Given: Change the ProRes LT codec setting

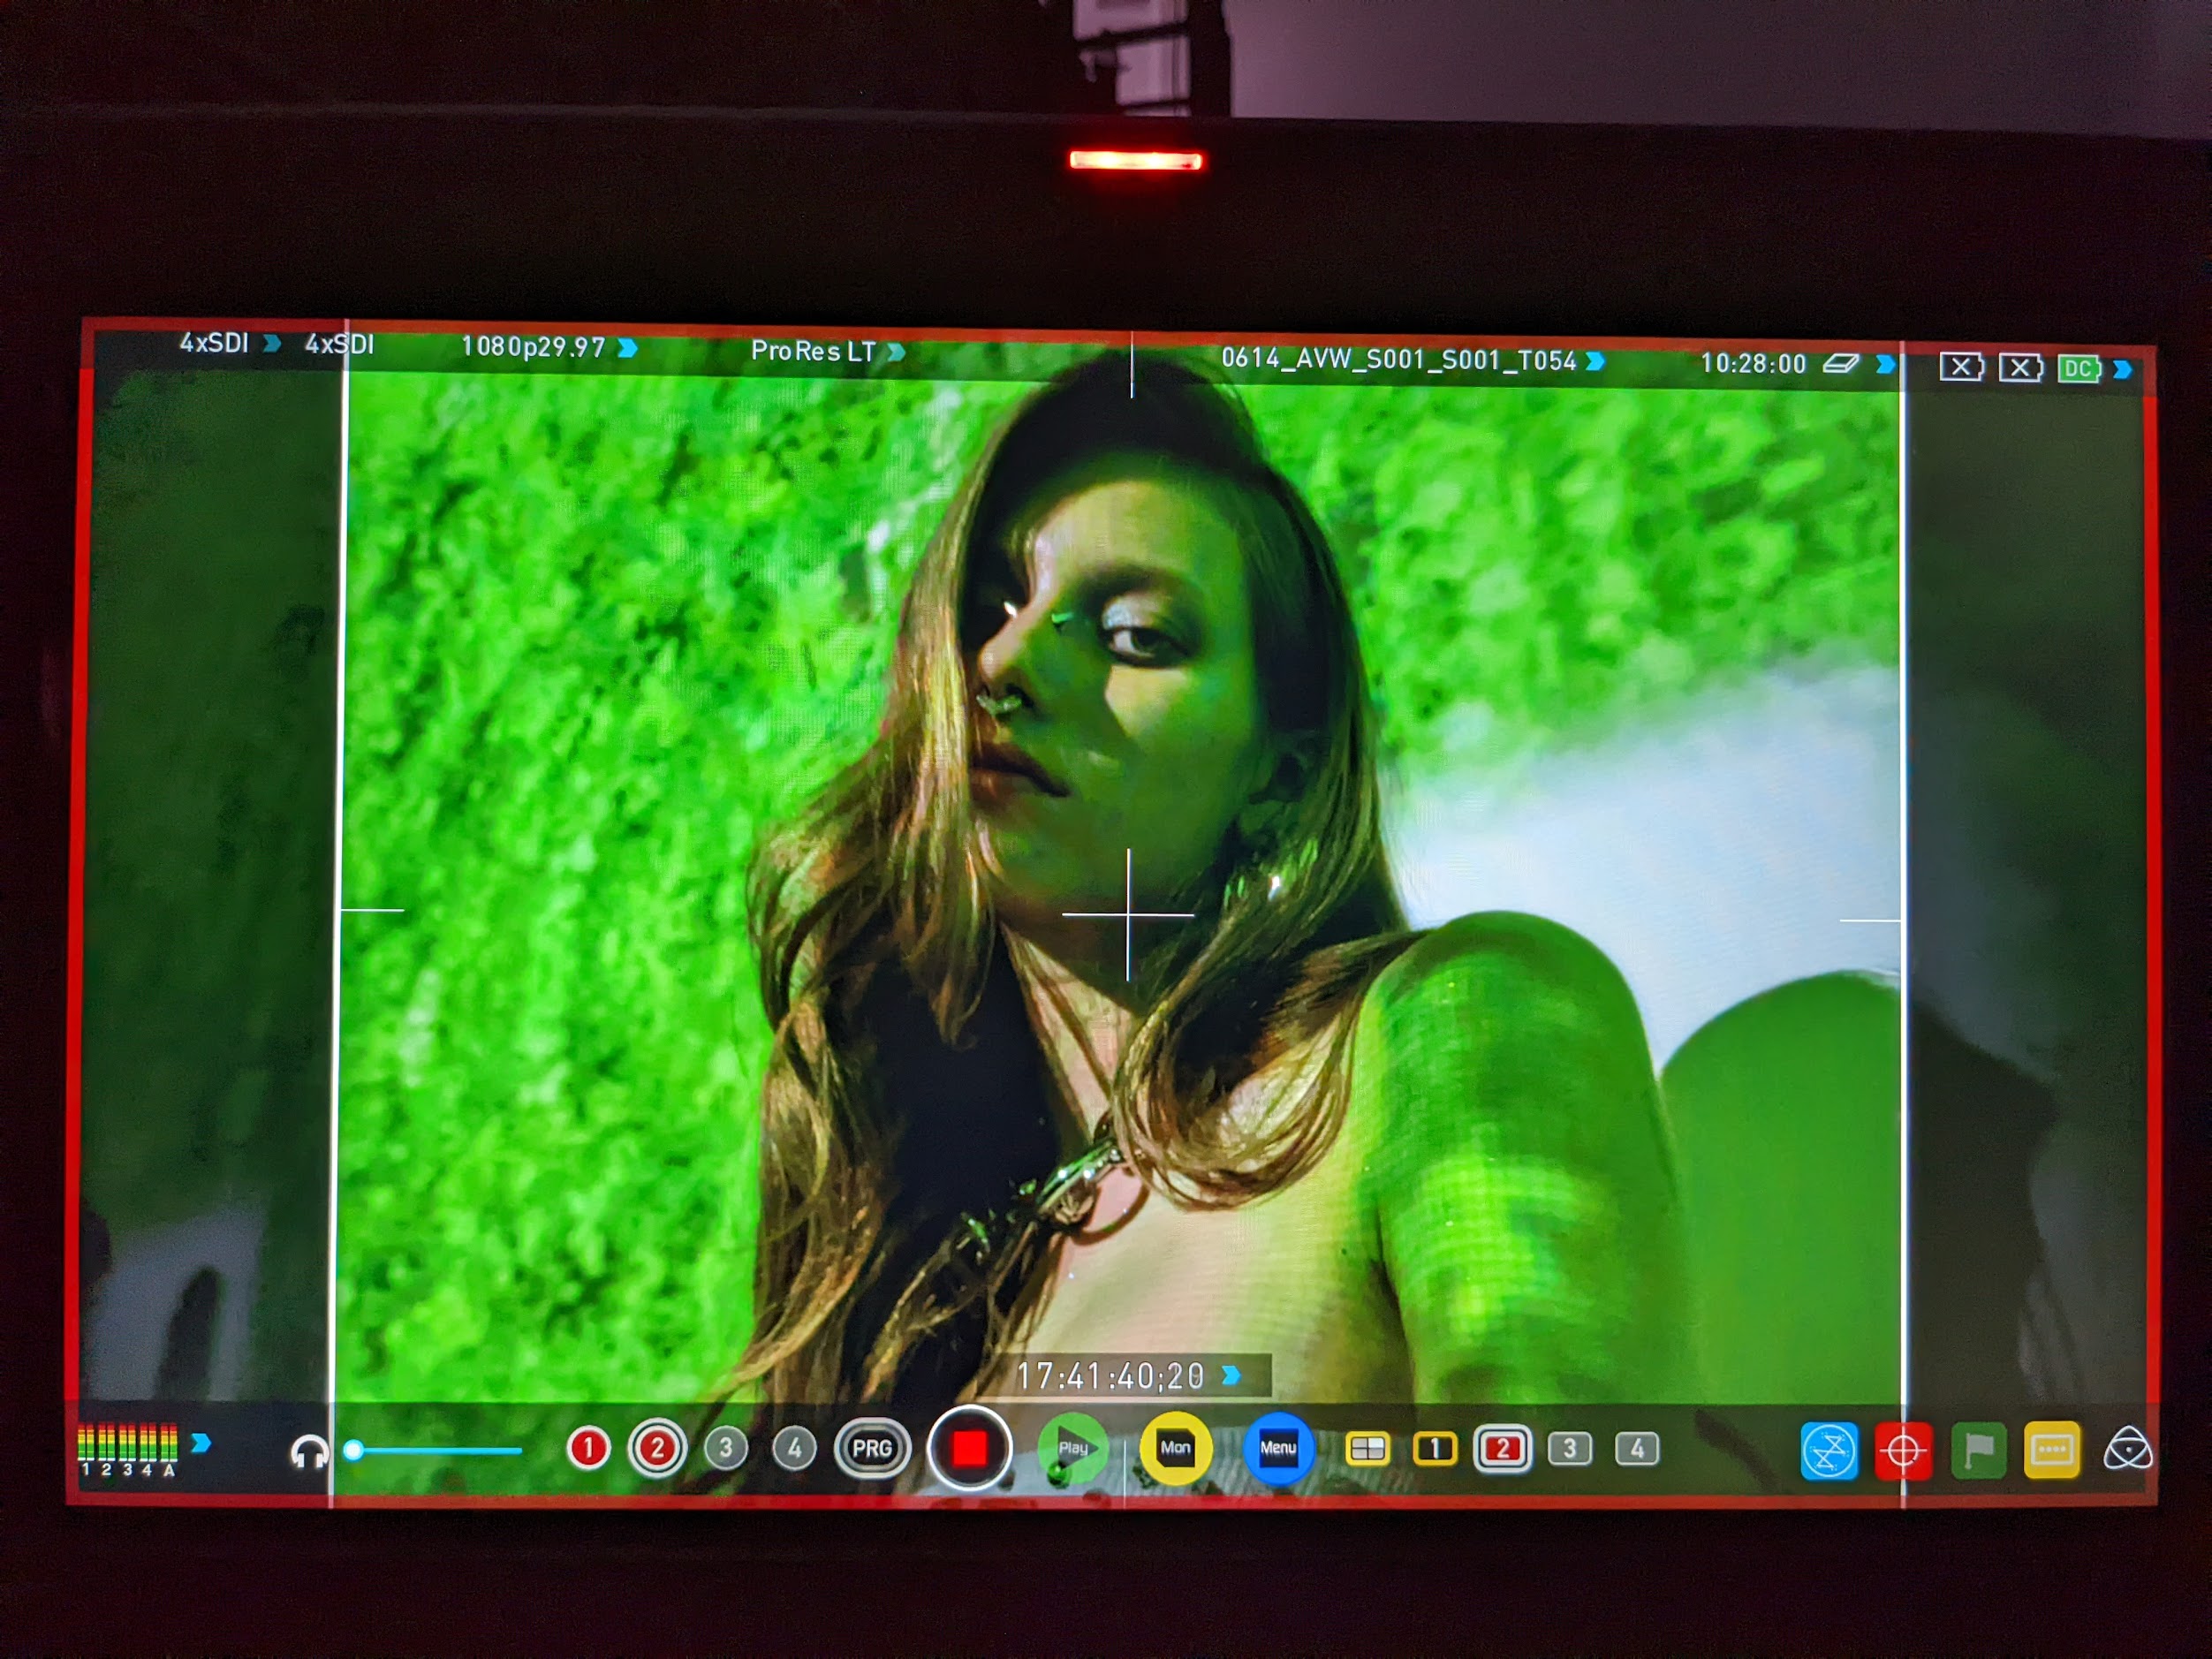Looking at the screenshot, I should (x=827, y=351).
